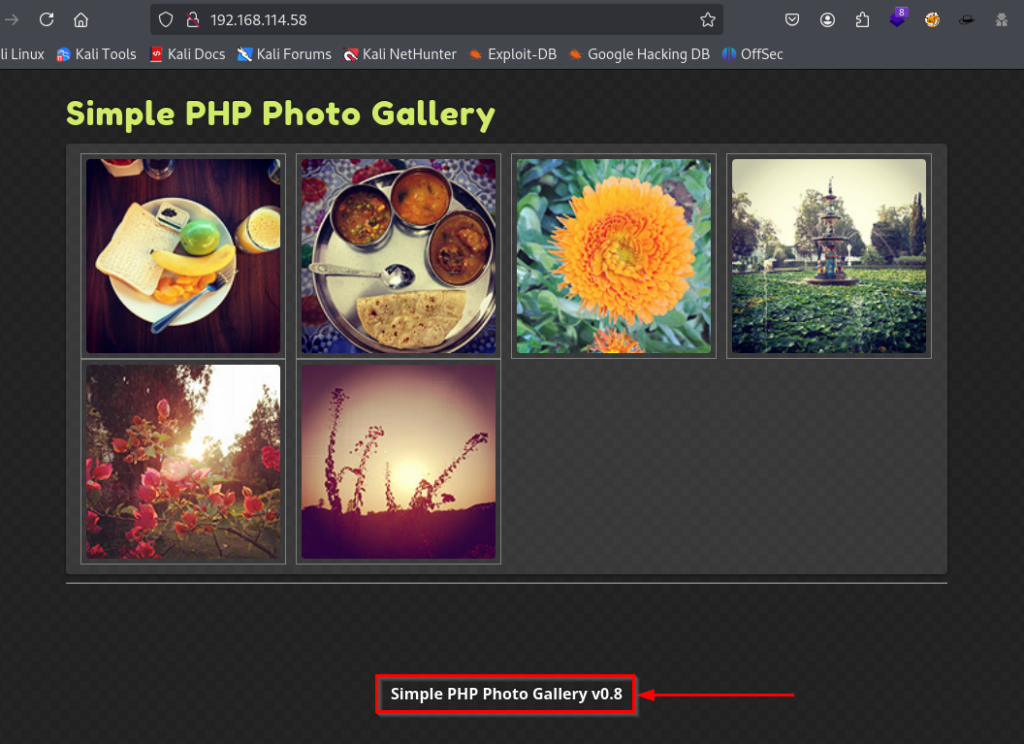1024x744 pixels.
Task: Click the forward navigation arrow
Action: pyautogui.click(x=11, y=20)
